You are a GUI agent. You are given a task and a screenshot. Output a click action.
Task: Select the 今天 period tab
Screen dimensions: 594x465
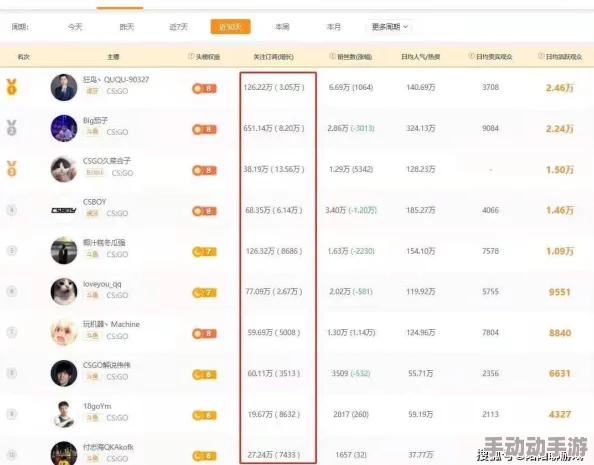(x=75, y=27)
